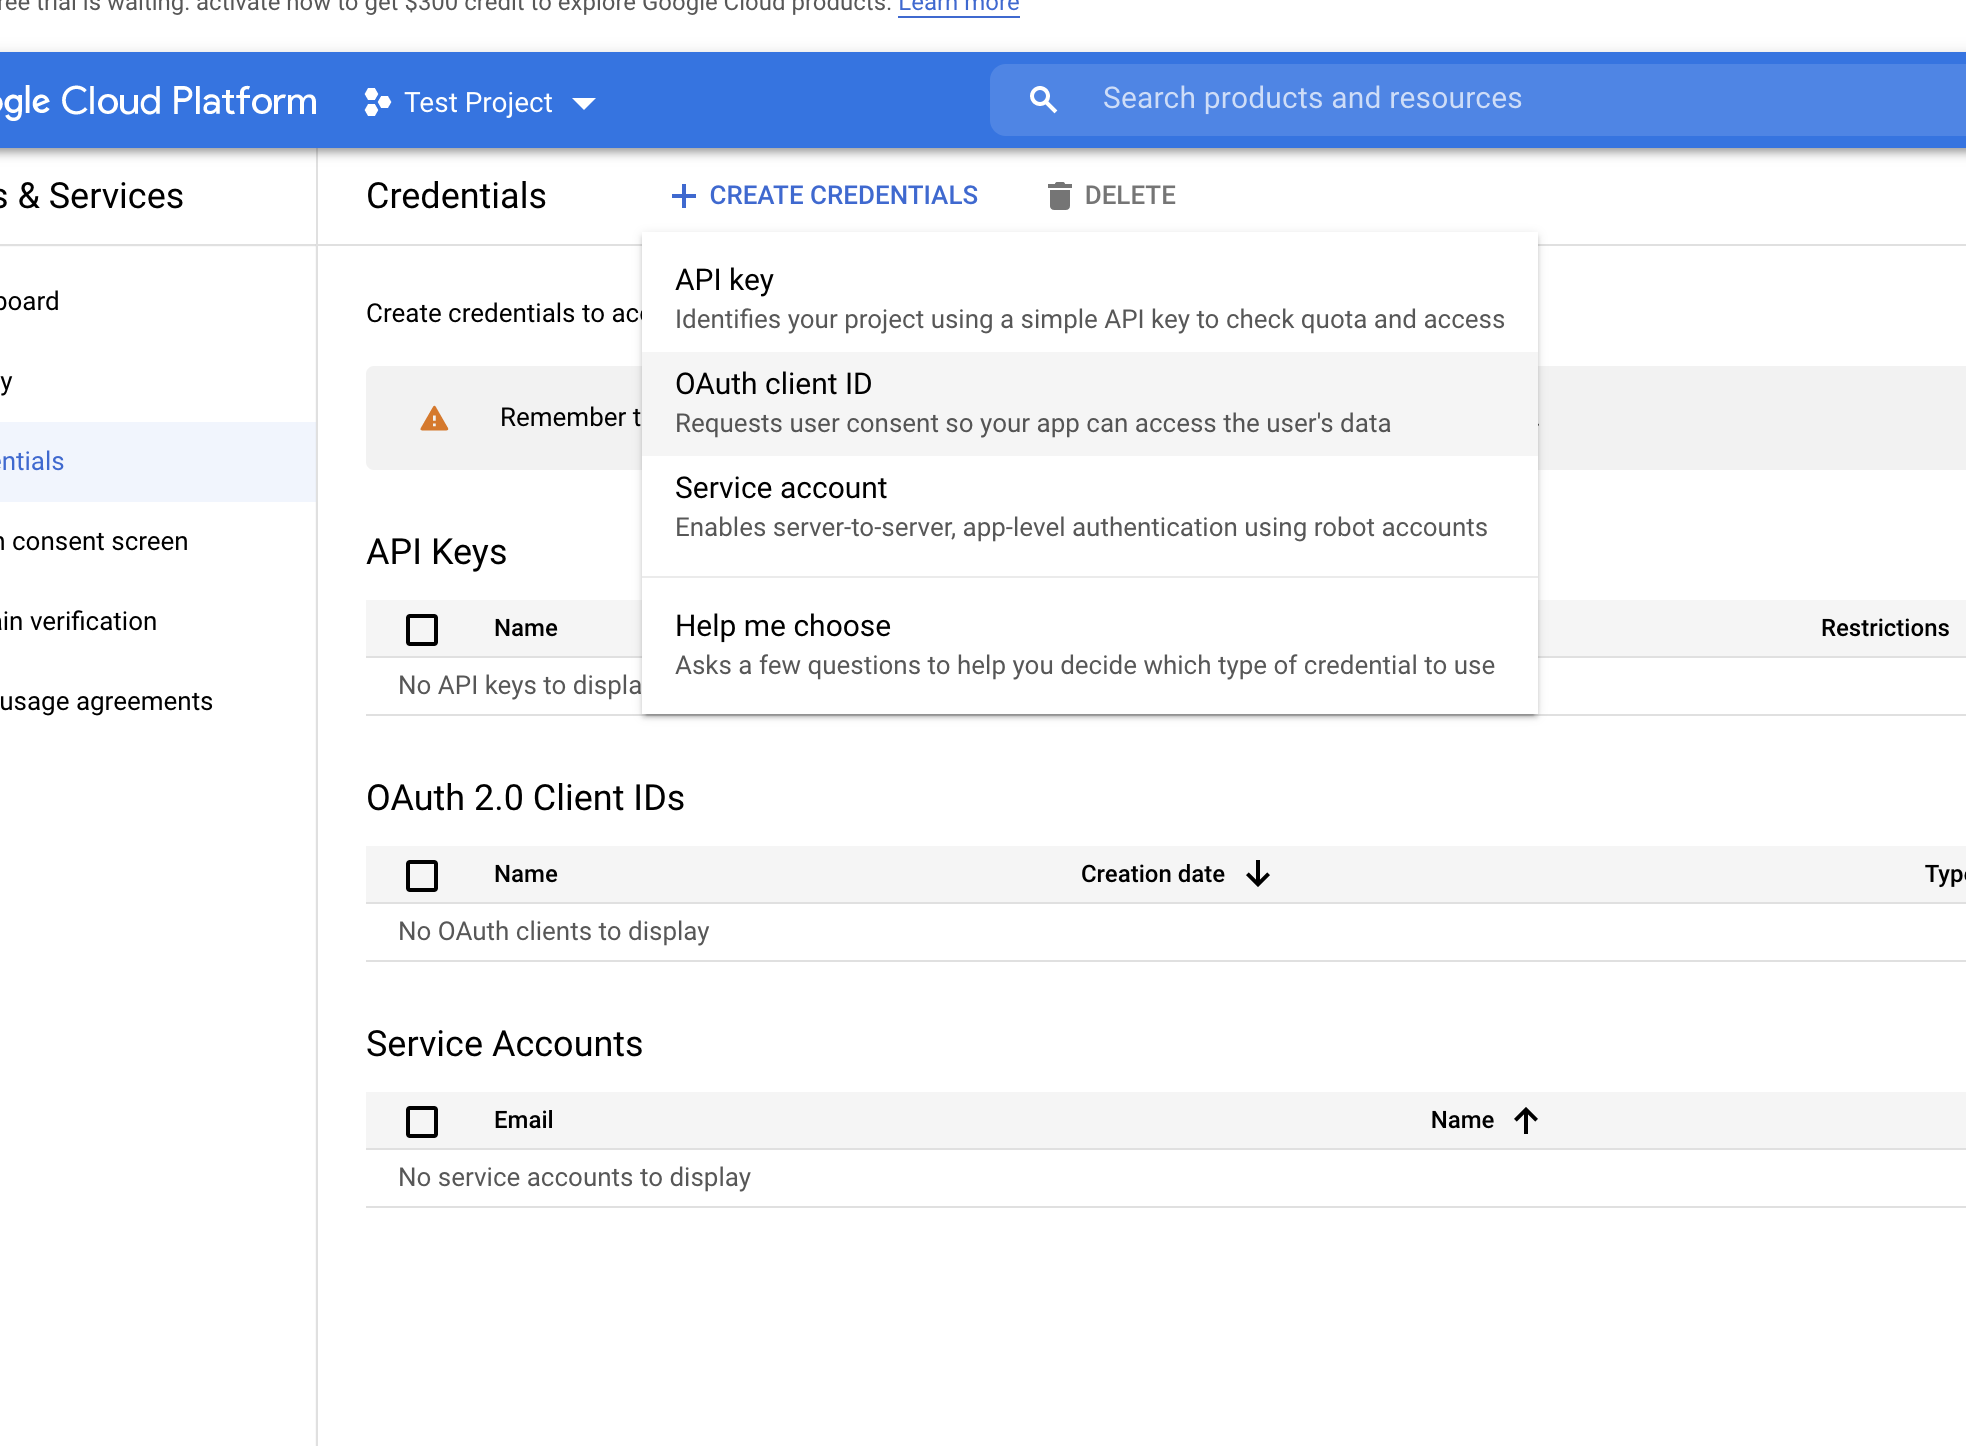Image resolution: width=1966 pixels, height=1446 pixels.
Task: Click the Service Accounts Name ascending arrow
Action: [1526, 1120]
